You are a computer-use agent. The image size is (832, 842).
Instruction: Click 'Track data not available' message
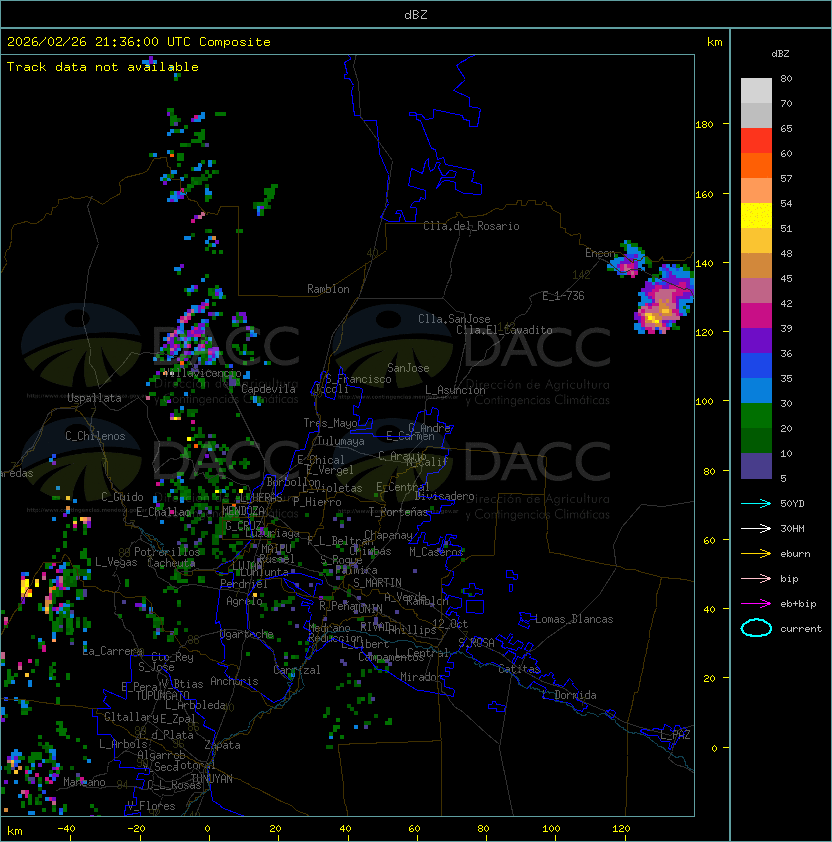tap(103, 67)
